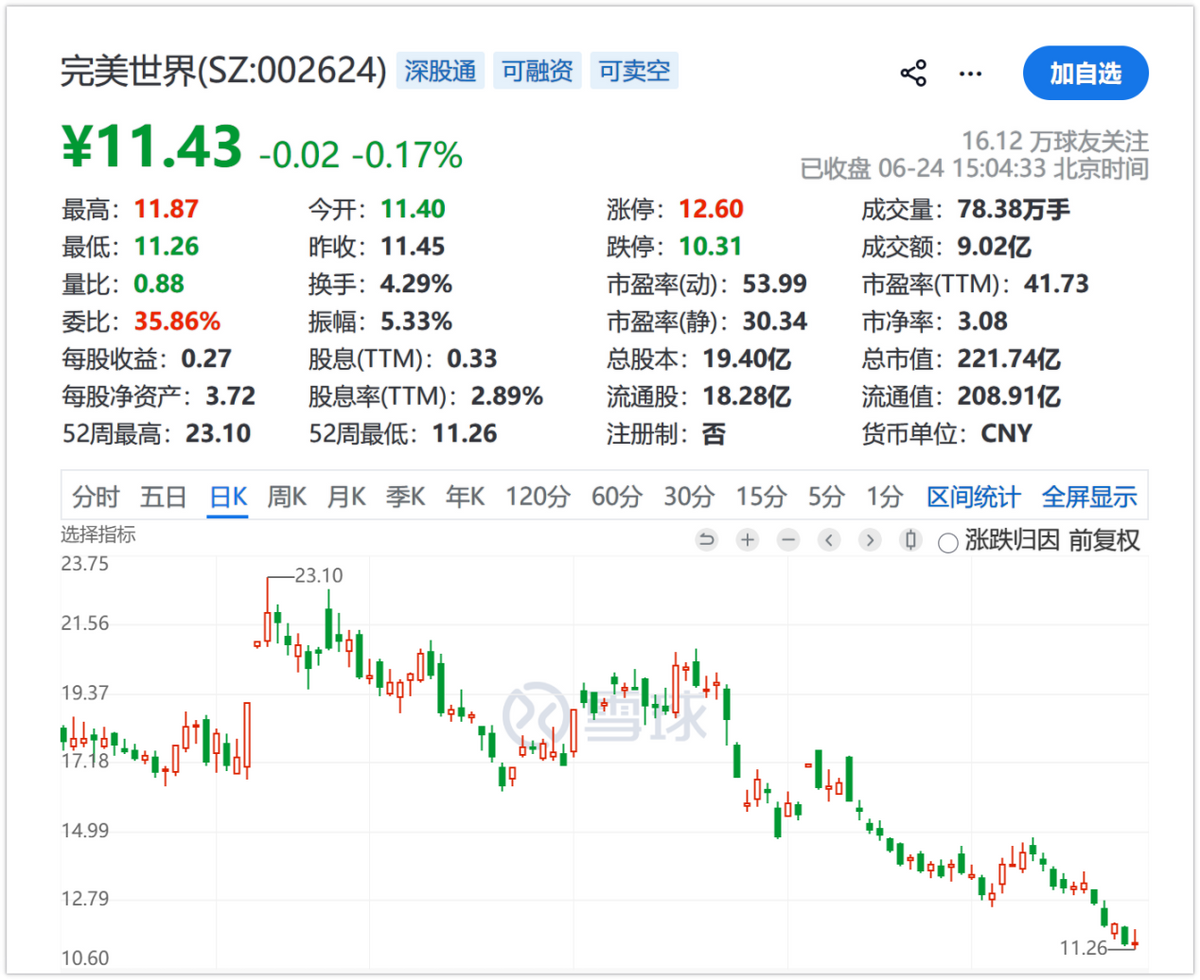The image size is (1200, 980).
Task: Click the 可卖空 tag
Action: [x=634, y=71]
